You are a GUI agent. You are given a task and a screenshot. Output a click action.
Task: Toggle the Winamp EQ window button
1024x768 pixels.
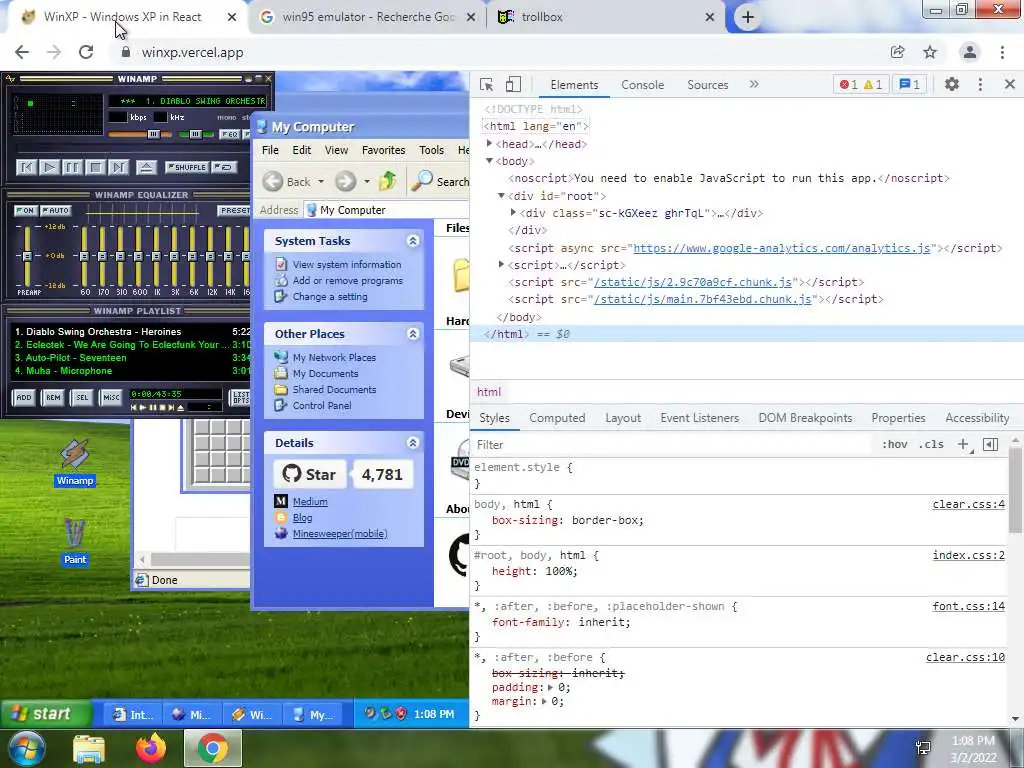pyautogui.click(x=229, y=134)
